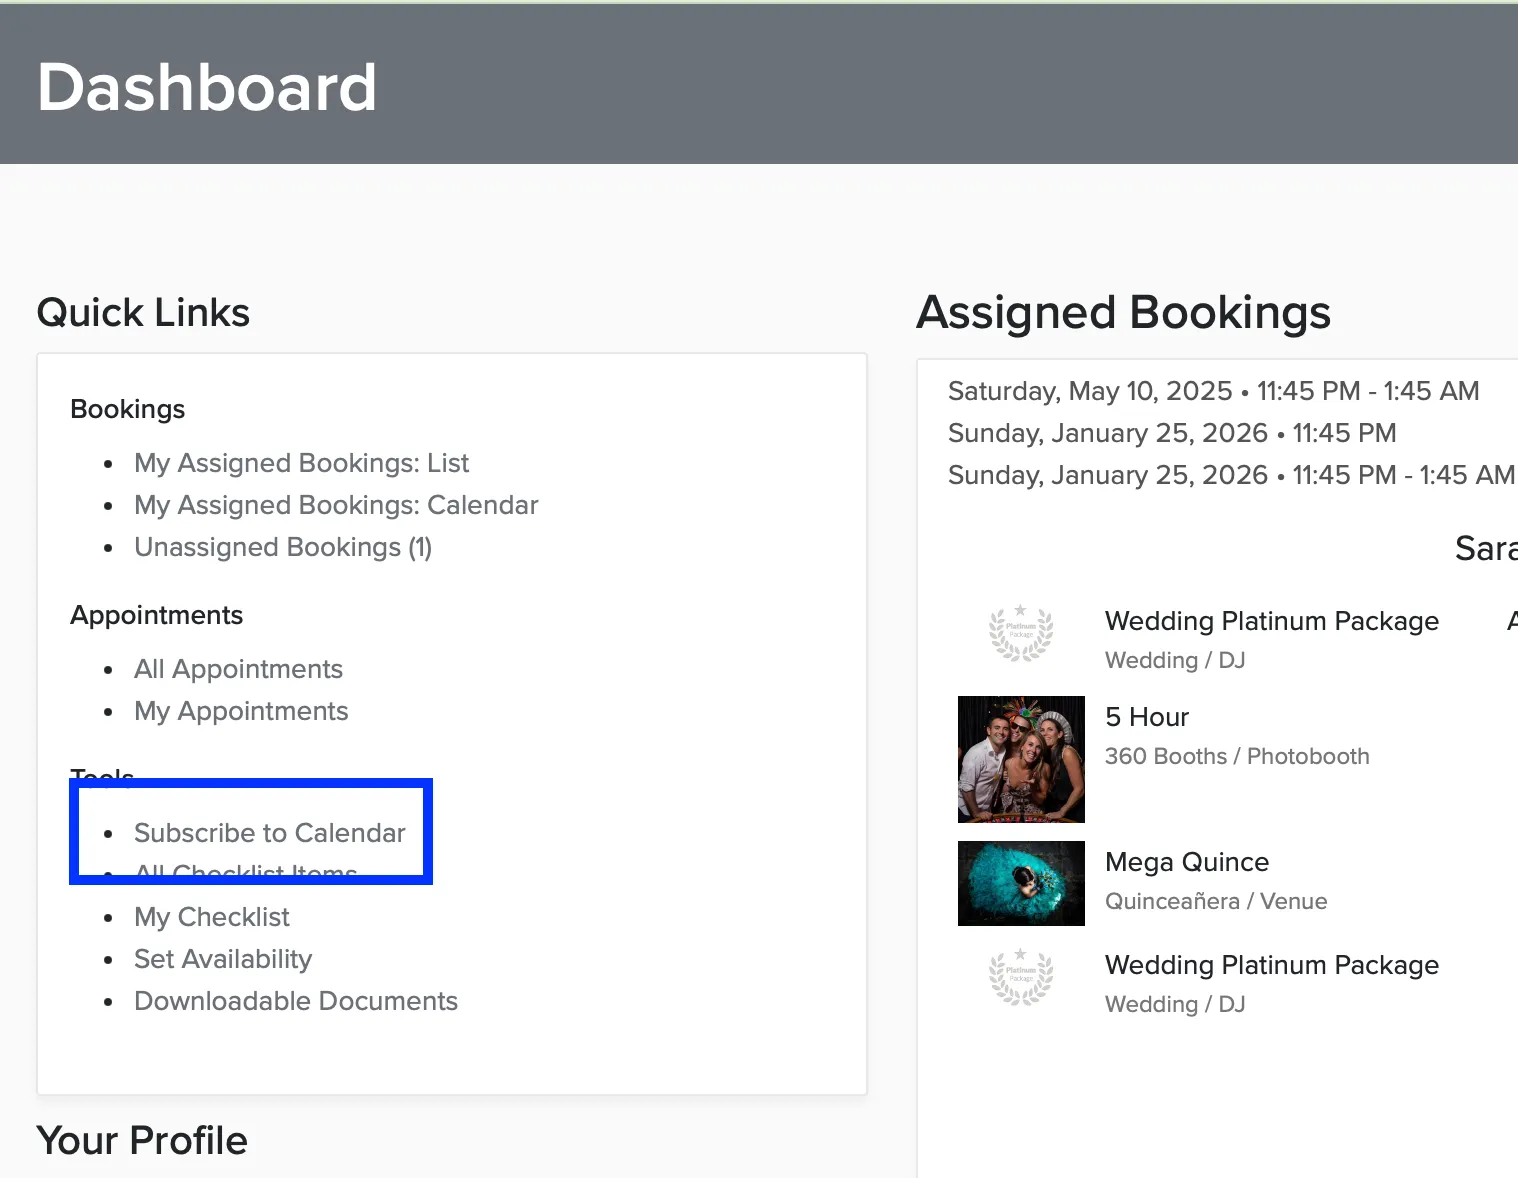The image size is (1518, 1178).
Task: Open My Checklist link
Action: [x=212, y=917]
